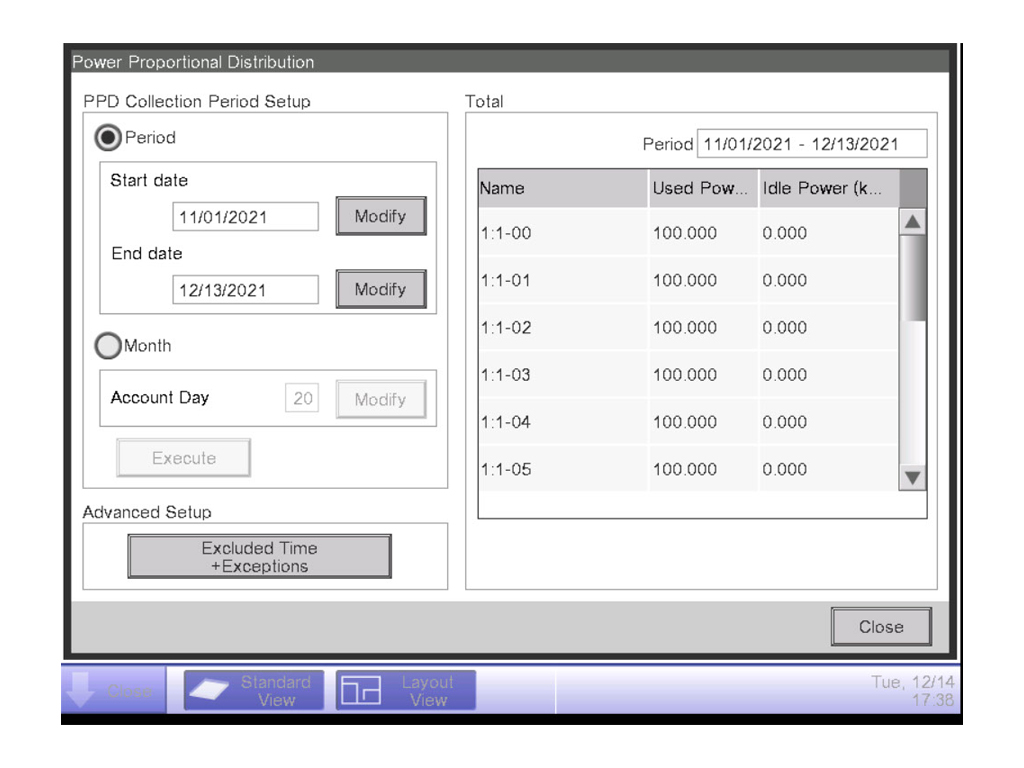The width and height of the screenshot is (1024, 768).
Task: Select the Period radio button
Action: point(107,138)
